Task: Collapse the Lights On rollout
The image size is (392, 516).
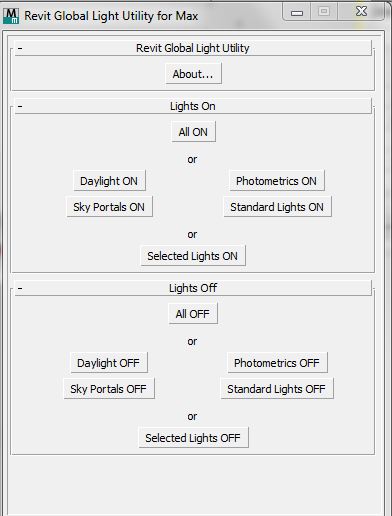Action: [x=193, y=106]
